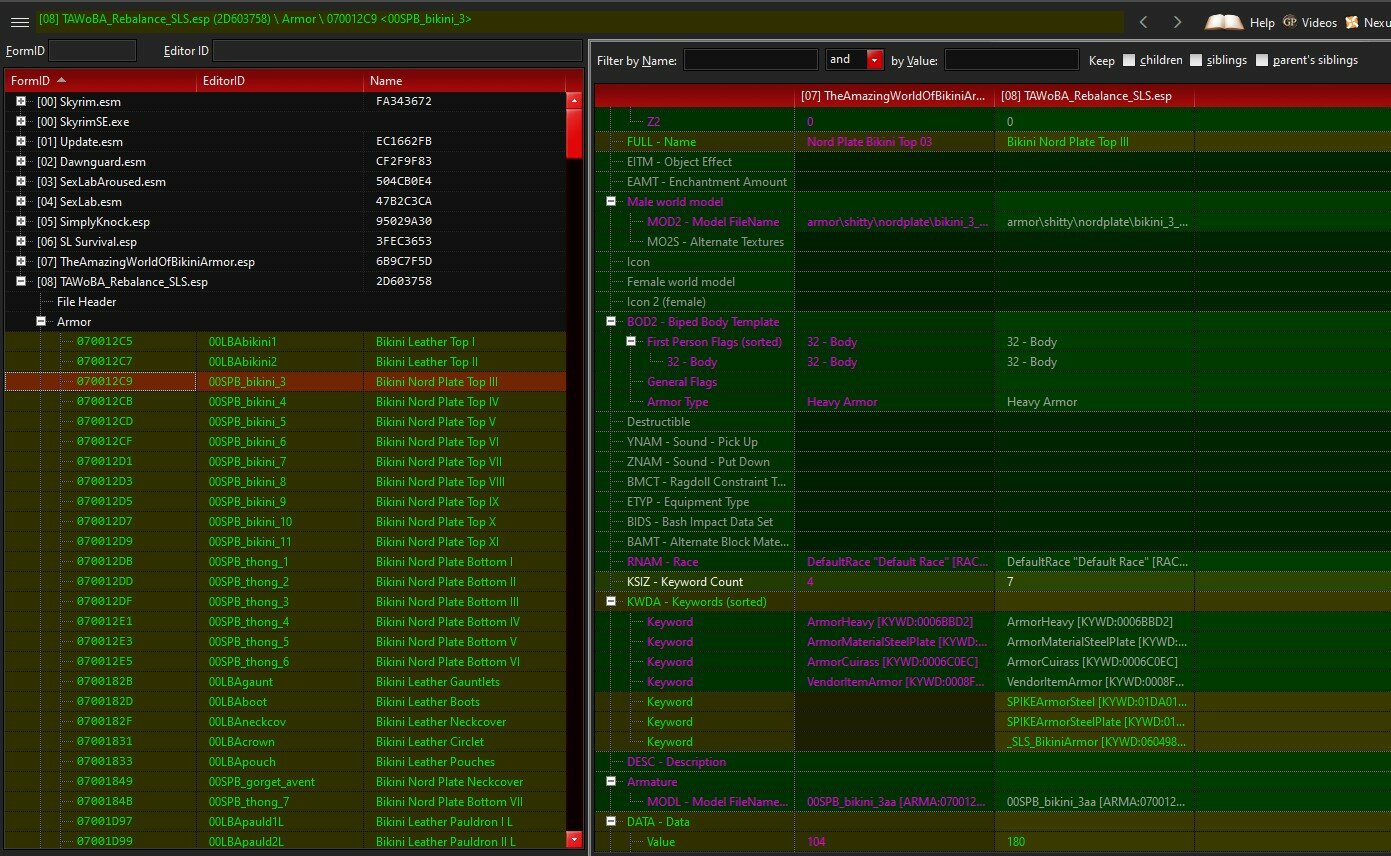Open the Videos link icon
Screen dimensions: 1391x856
[x=1290, y=21]
